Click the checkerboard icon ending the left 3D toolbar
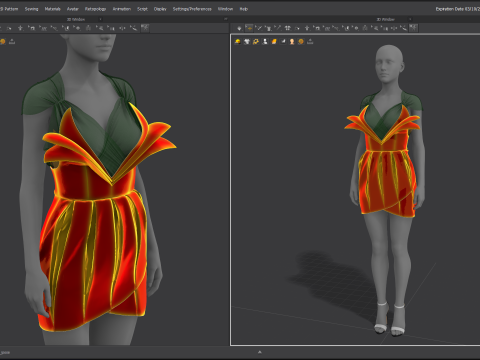The height and width of the screenshot is (360, 480). click(x=145, y=28)
